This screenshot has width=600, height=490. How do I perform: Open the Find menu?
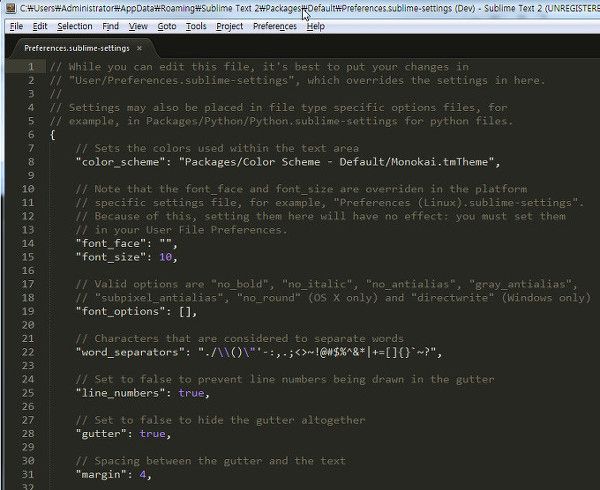(x=110, y=26)
